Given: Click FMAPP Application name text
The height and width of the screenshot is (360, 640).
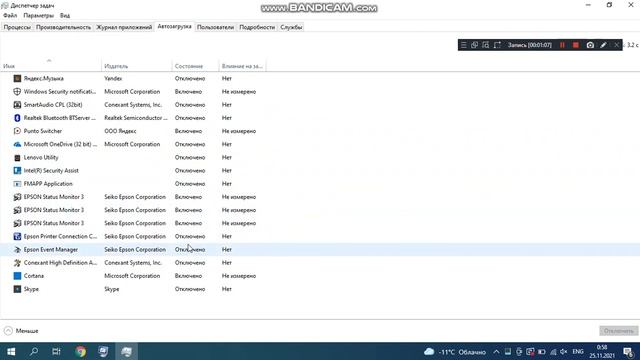Looking at the screenshot, I should [48, 184].
